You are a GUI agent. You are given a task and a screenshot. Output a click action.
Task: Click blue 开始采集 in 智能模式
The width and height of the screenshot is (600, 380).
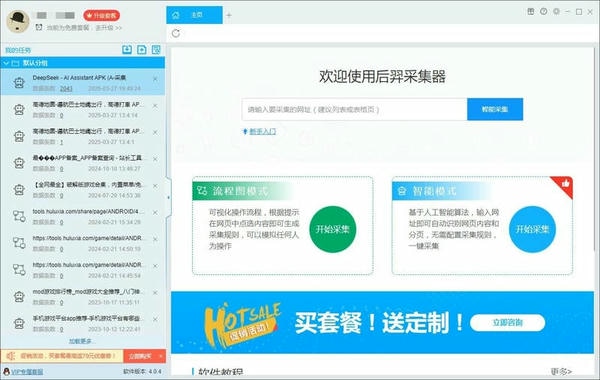[x=532, y=229]
